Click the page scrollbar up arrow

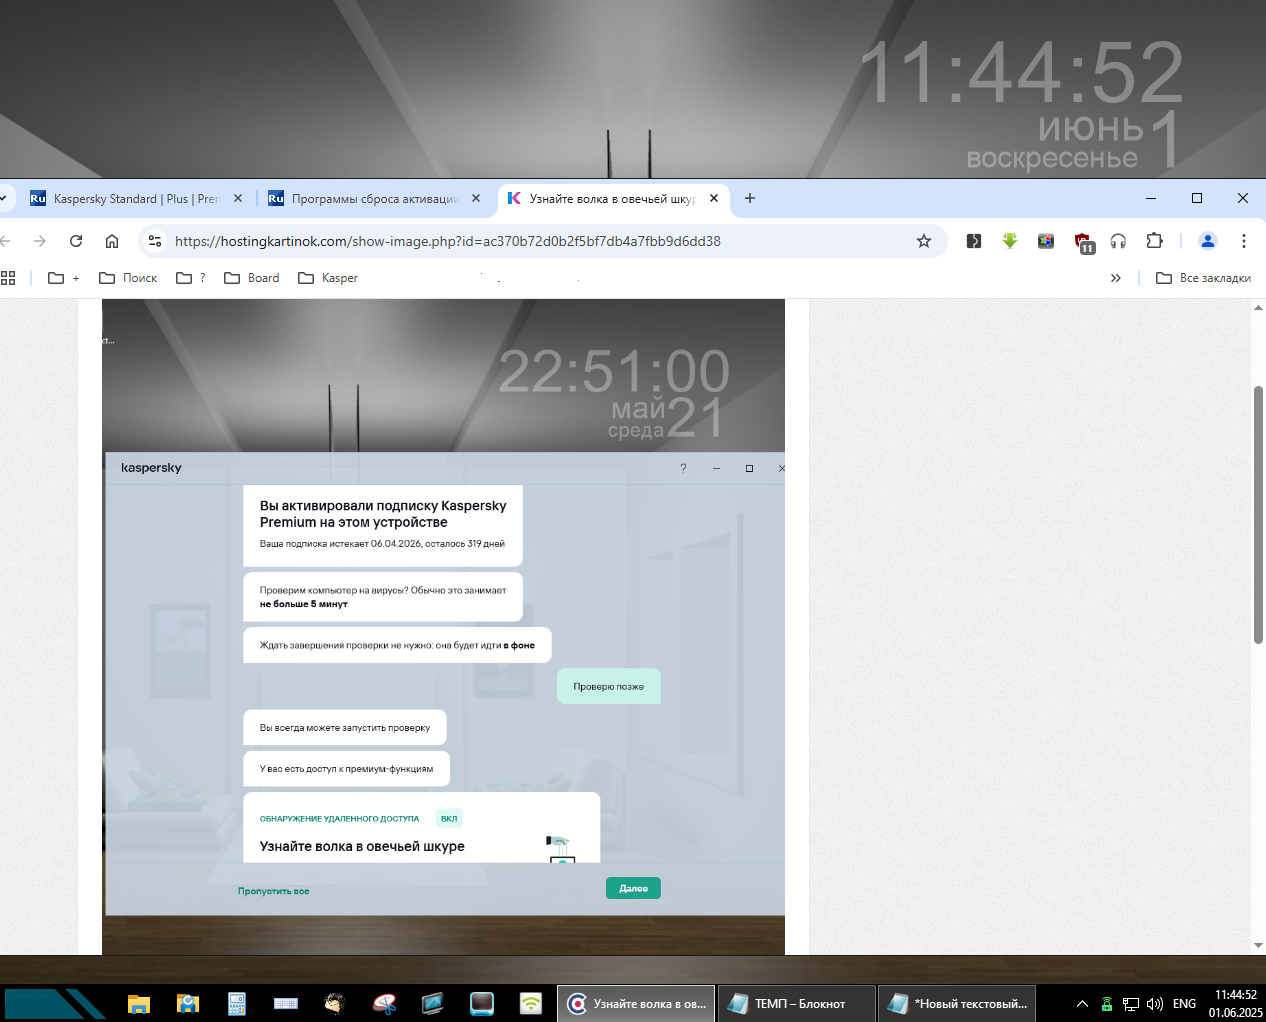[1258, 307]
